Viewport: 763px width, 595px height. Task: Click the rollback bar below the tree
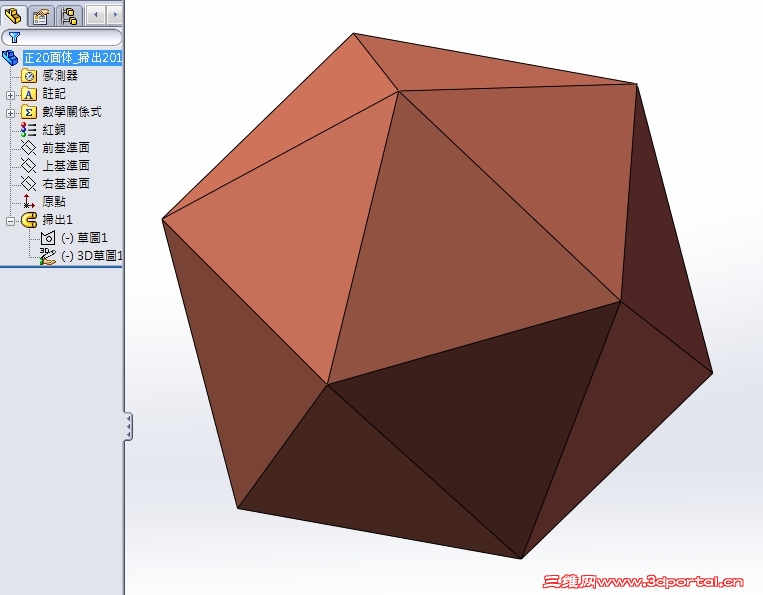(x=61, y=266)
